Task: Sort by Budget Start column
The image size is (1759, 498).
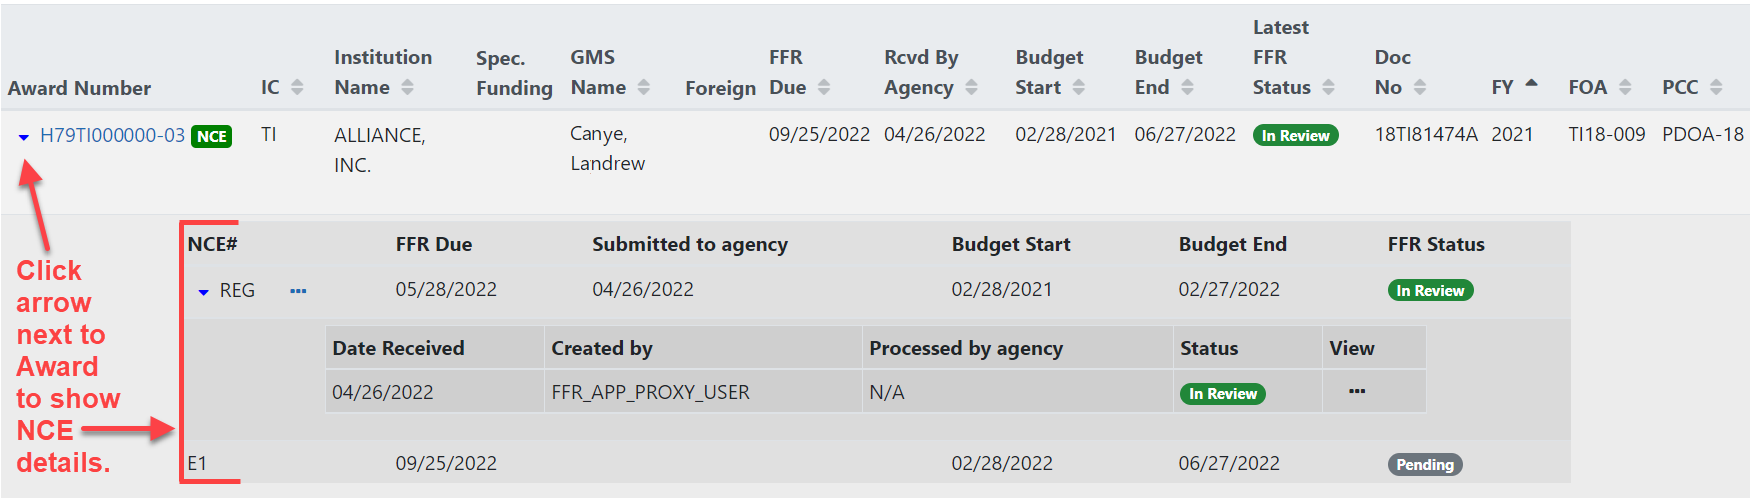Action: pyautogui.click(x=1078, y=88)
